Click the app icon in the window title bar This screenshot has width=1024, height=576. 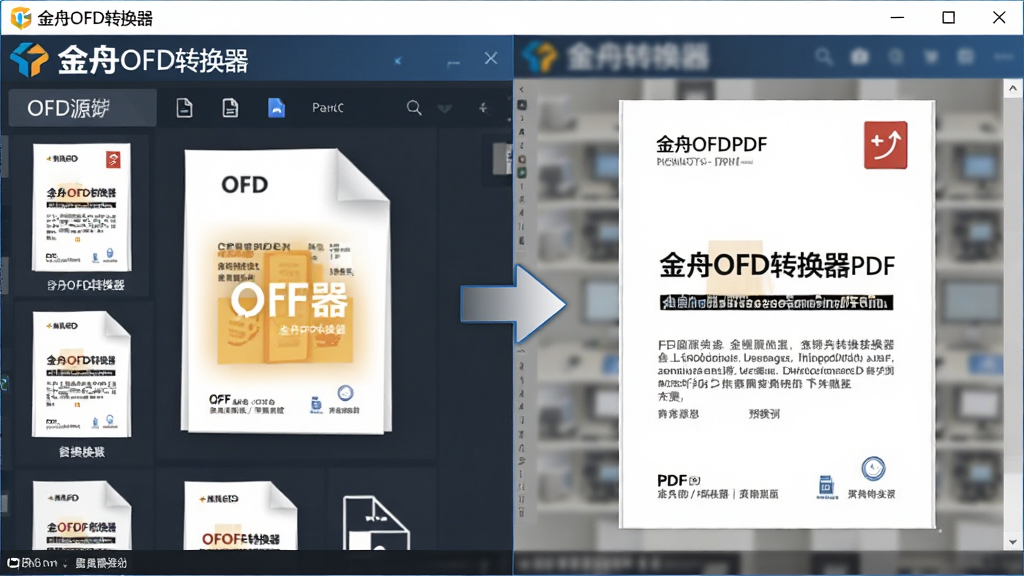[21, 18]
